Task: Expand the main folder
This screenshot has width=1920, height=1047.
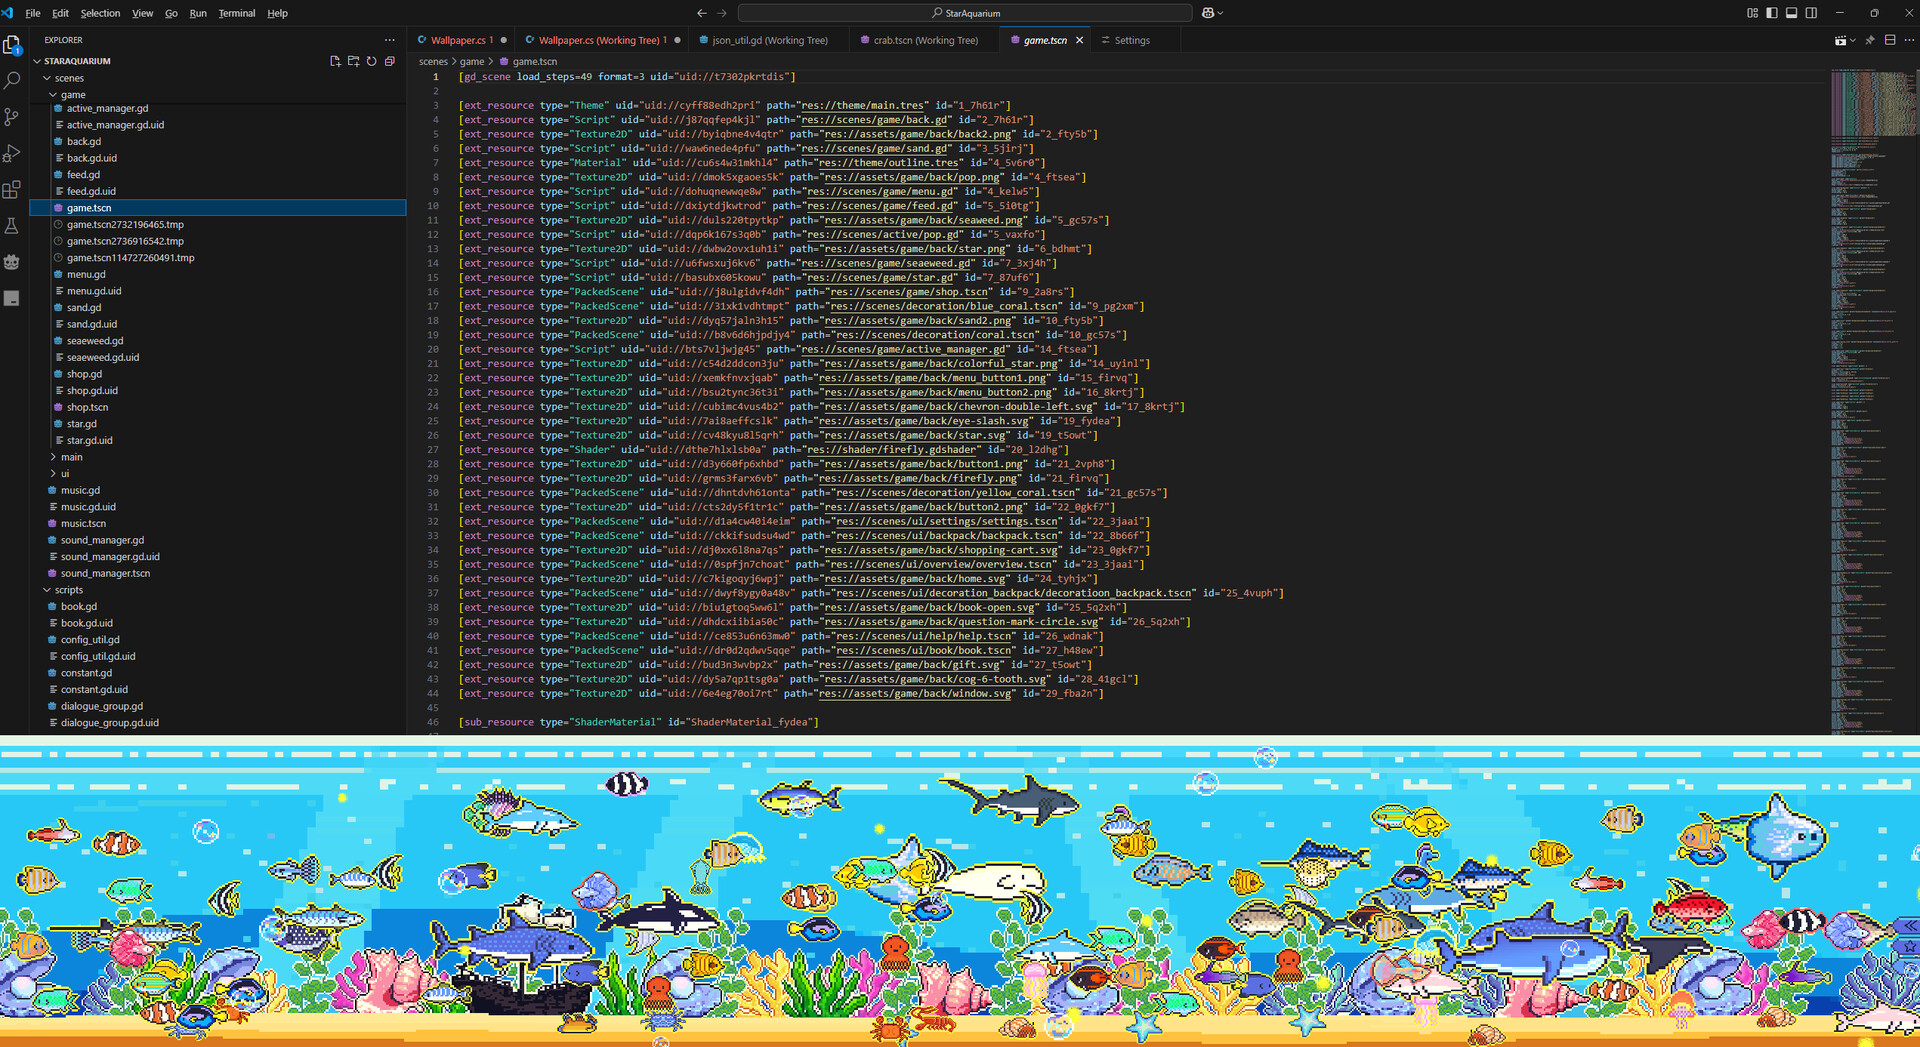Action: coord(71,457)
